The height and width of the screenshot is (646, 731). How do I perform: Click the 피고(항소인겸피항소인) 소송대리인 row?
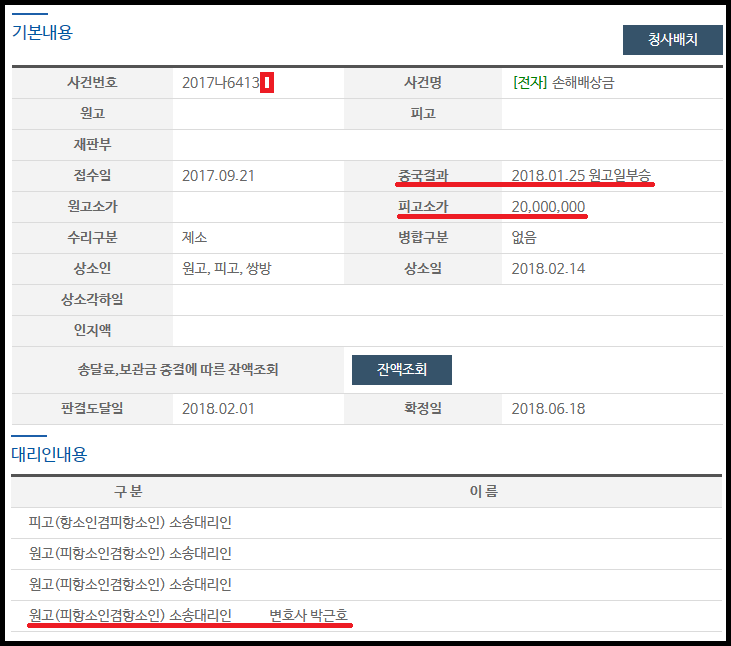click(x=130, y=522)
